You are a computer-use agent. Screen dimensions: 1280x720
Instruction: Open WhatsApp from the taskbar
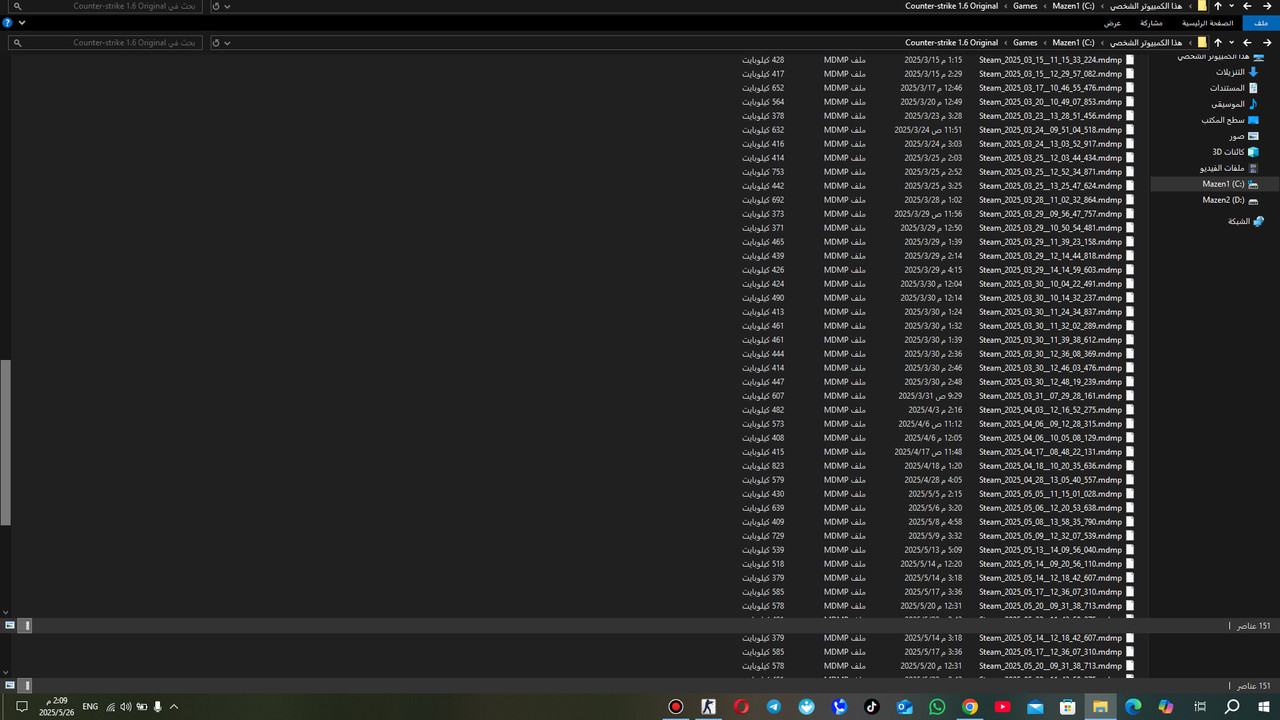pos(937,706)
